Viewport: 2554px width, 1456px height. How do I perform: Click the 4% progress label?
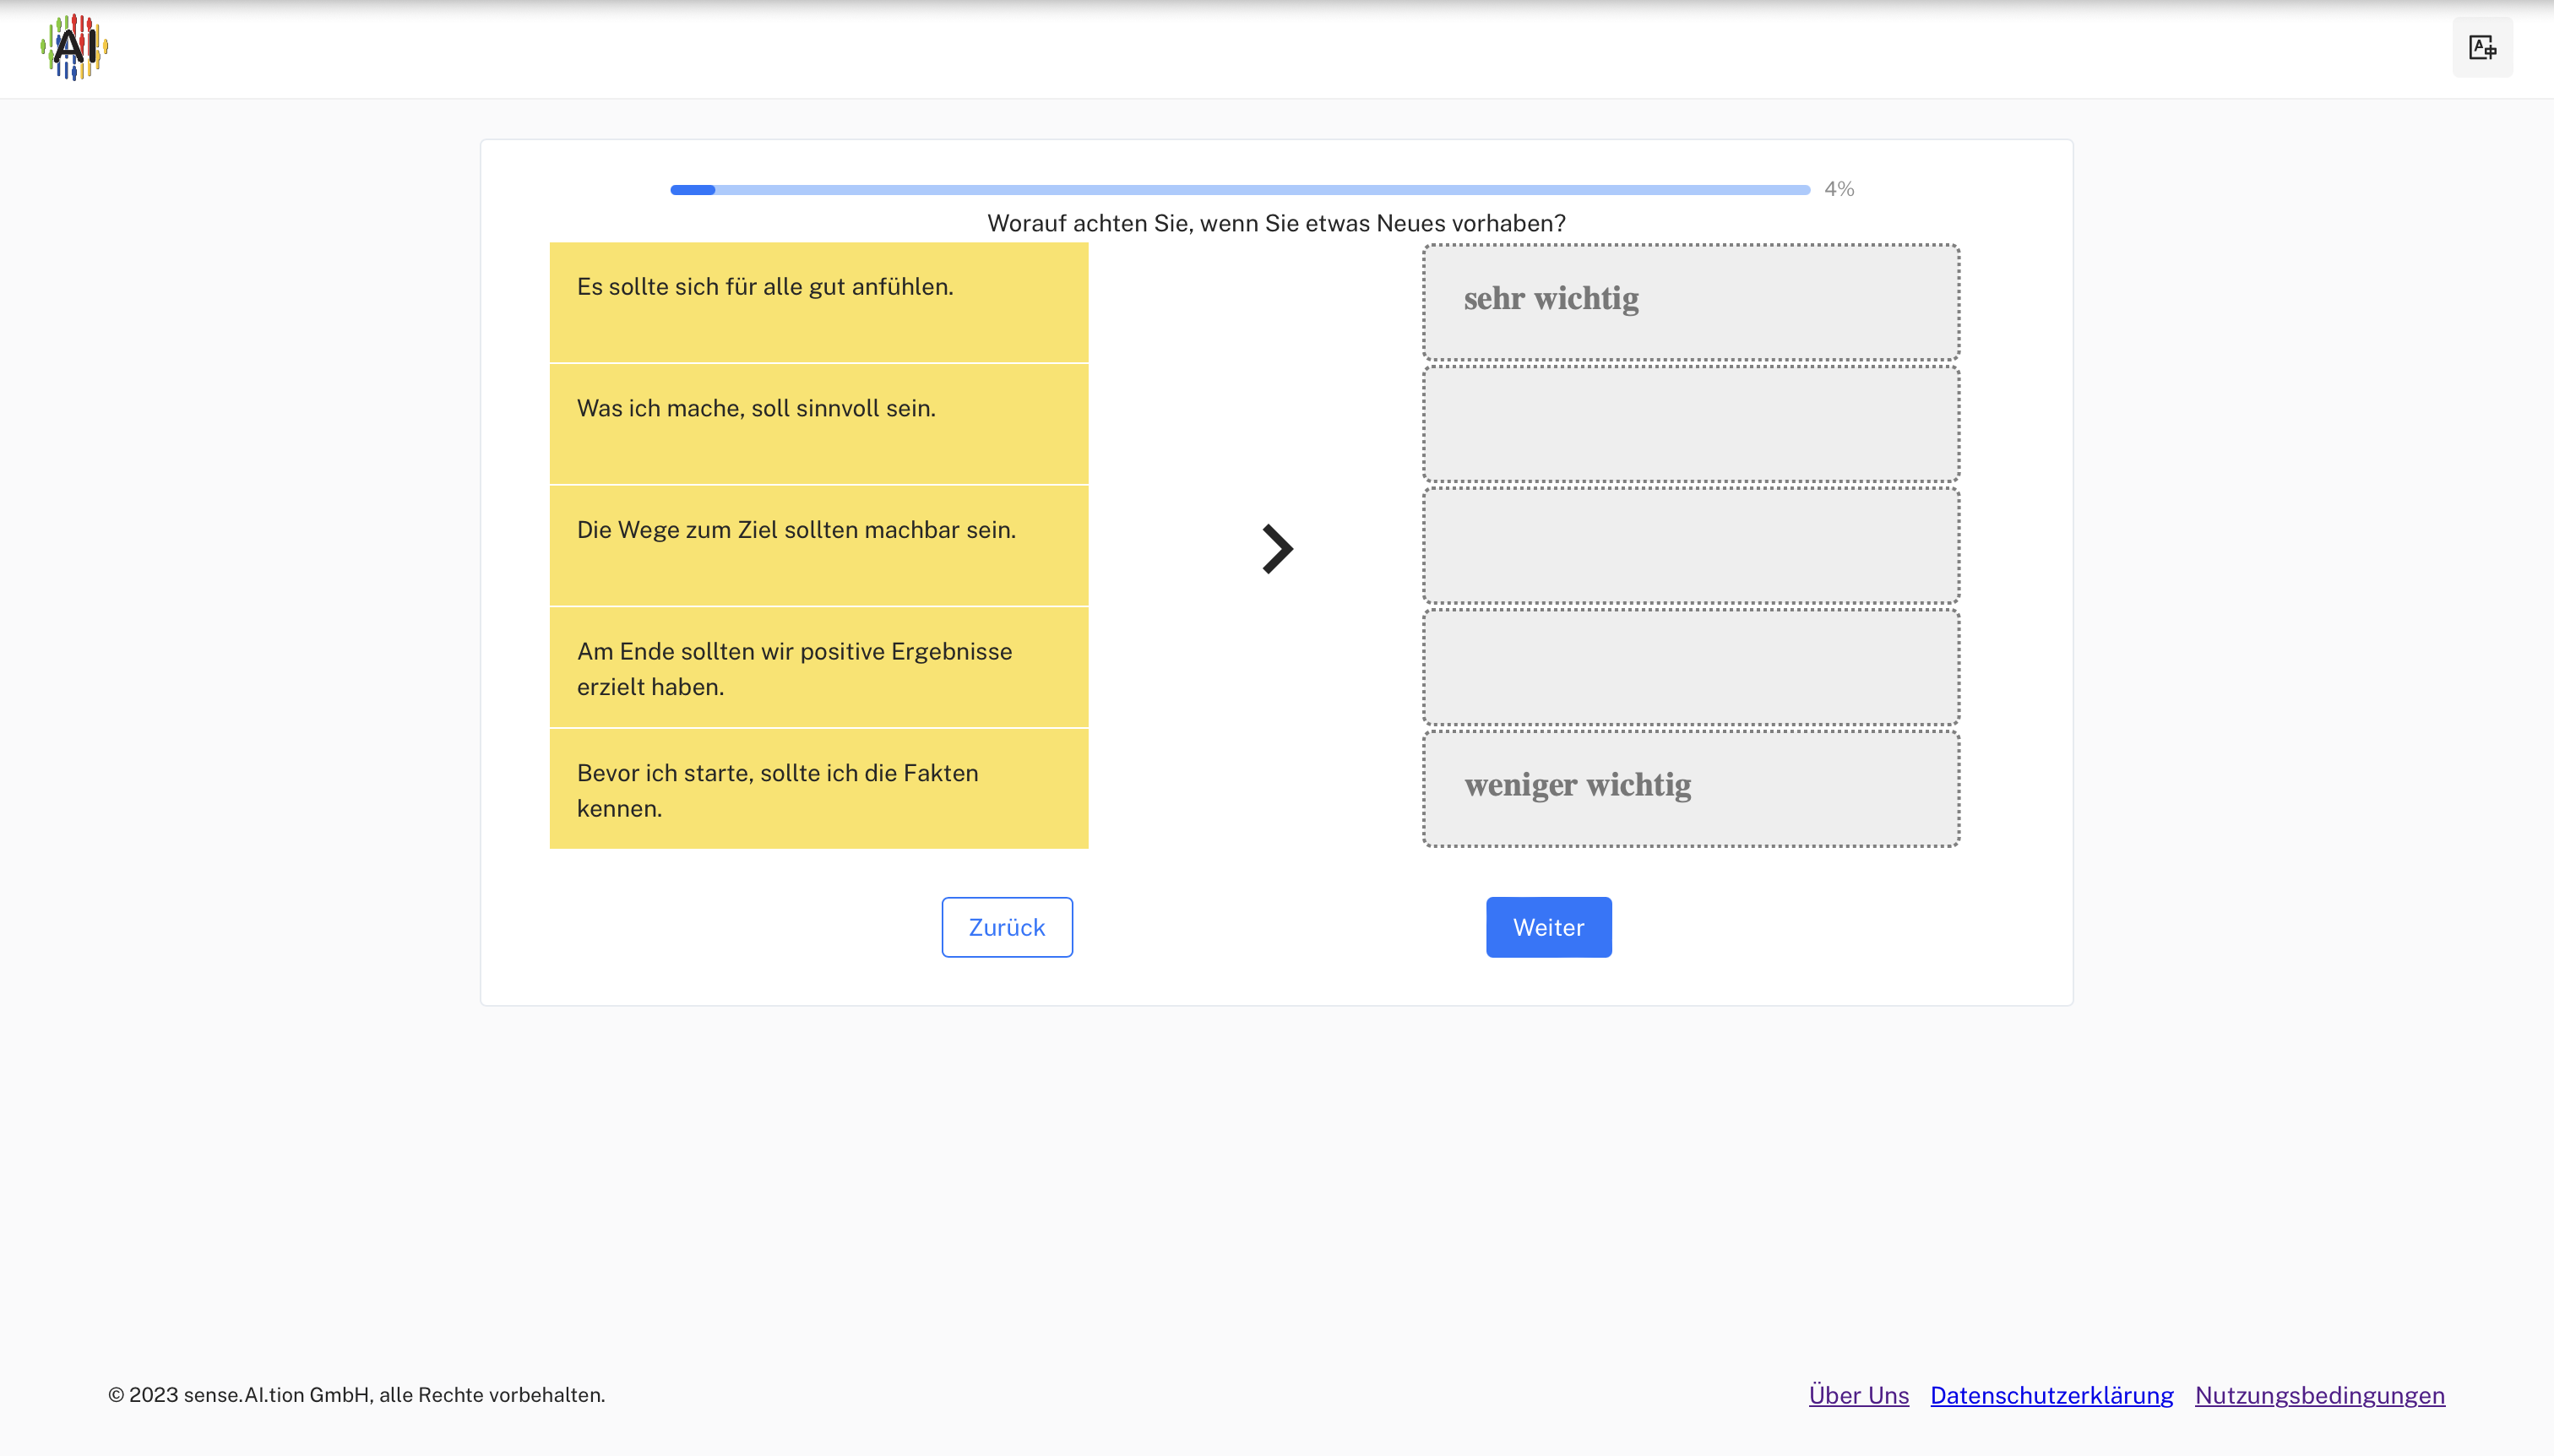[1839, 189]
